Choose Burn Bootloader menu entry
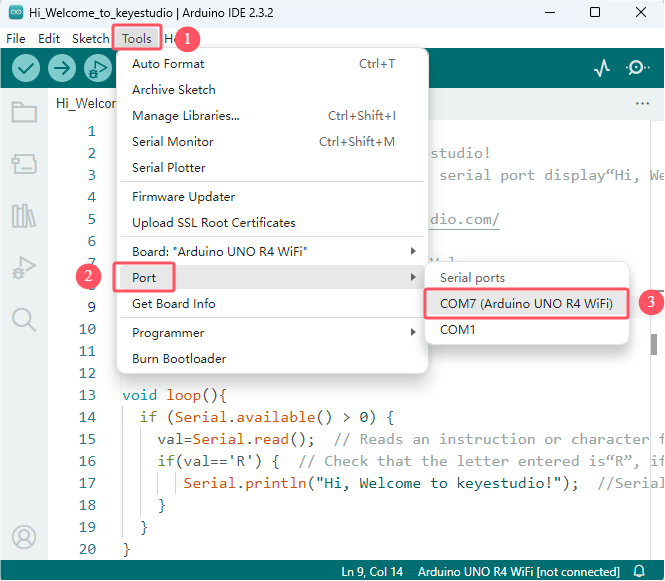The height and width of the screenshot is (581, 665). 272,359
